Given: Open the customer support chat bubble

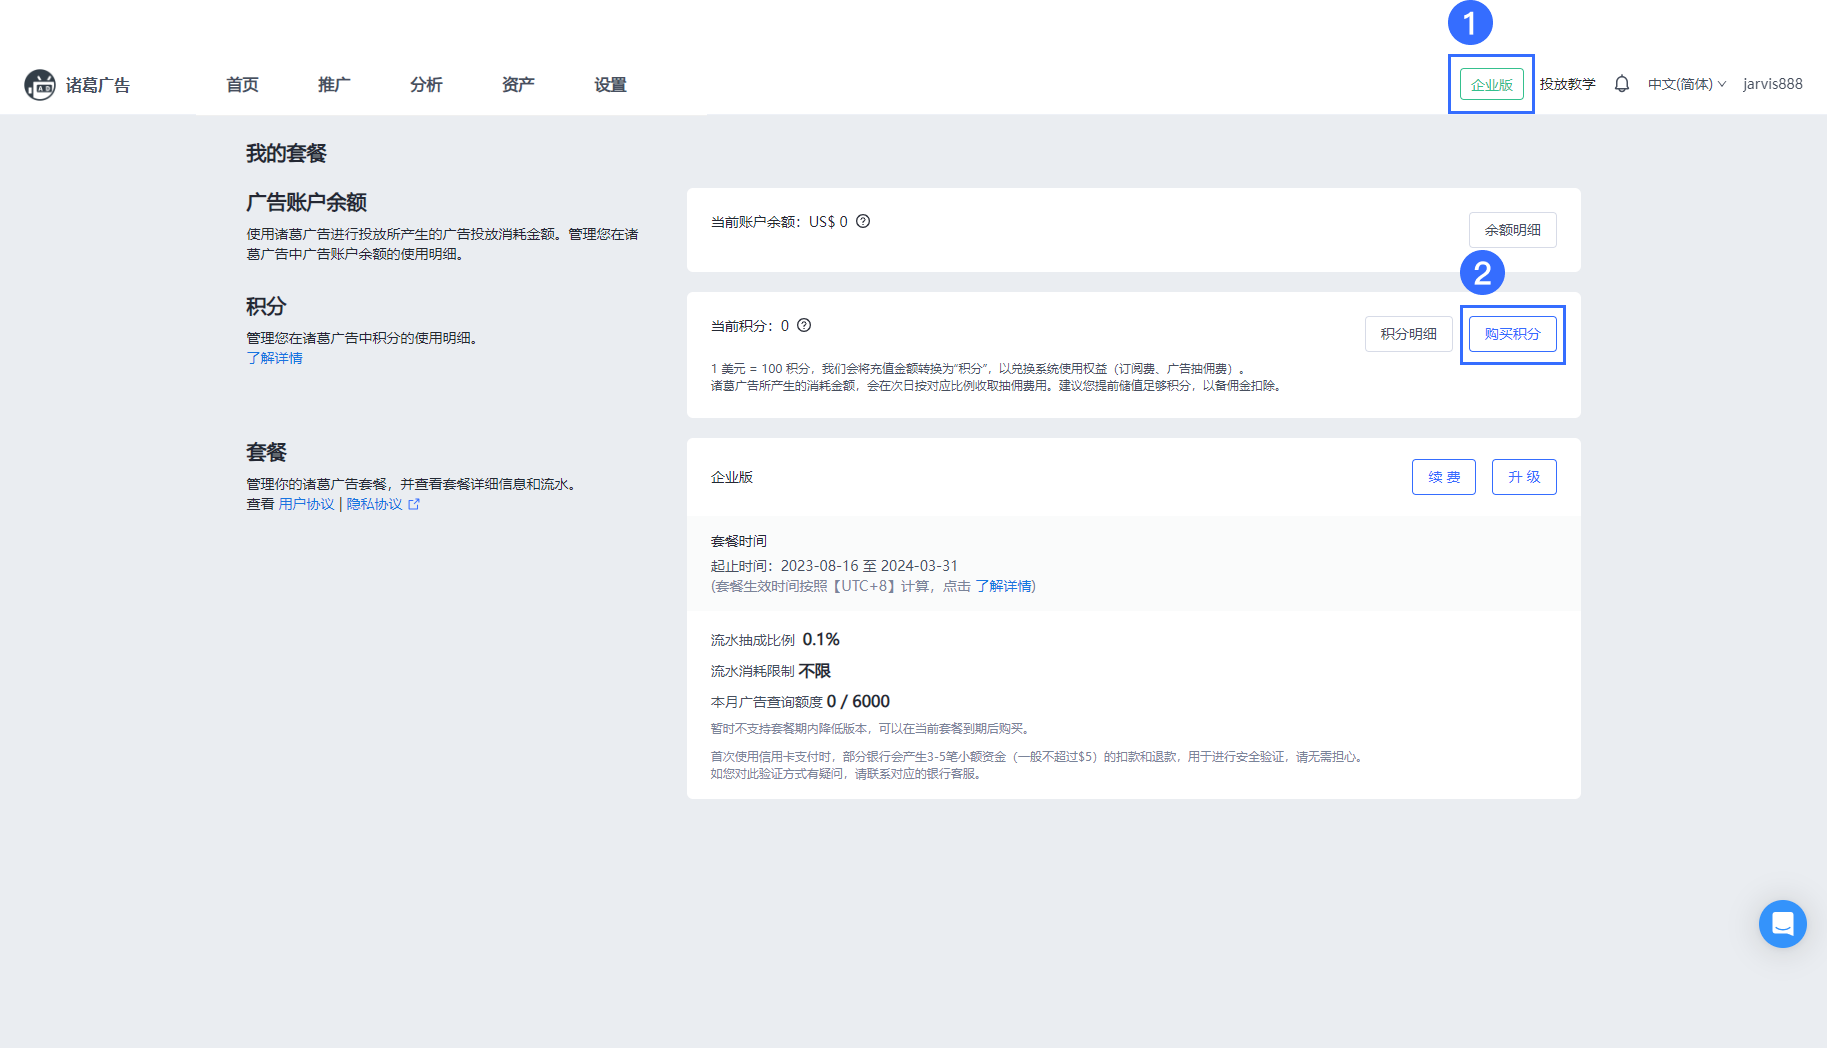Looking at the screenshot, I should 1783,924.
